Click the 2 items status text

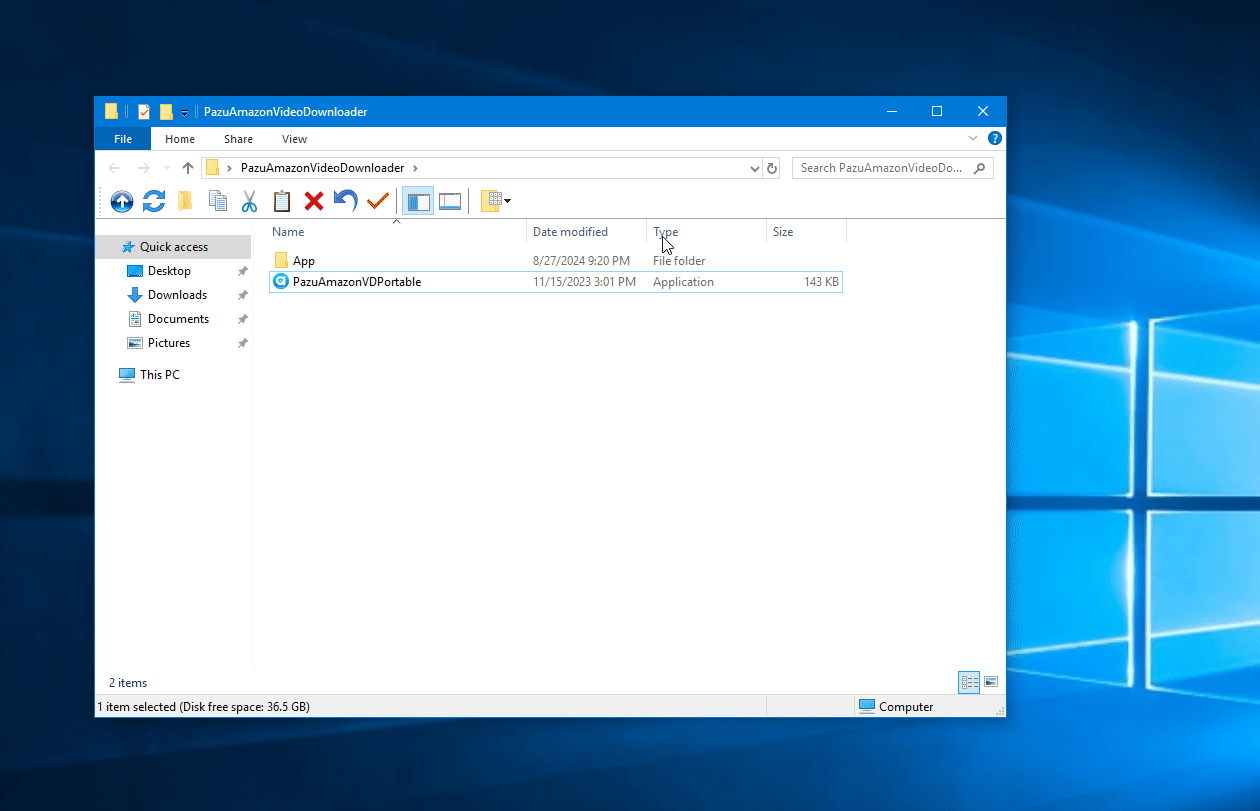[x=128, y=683]
